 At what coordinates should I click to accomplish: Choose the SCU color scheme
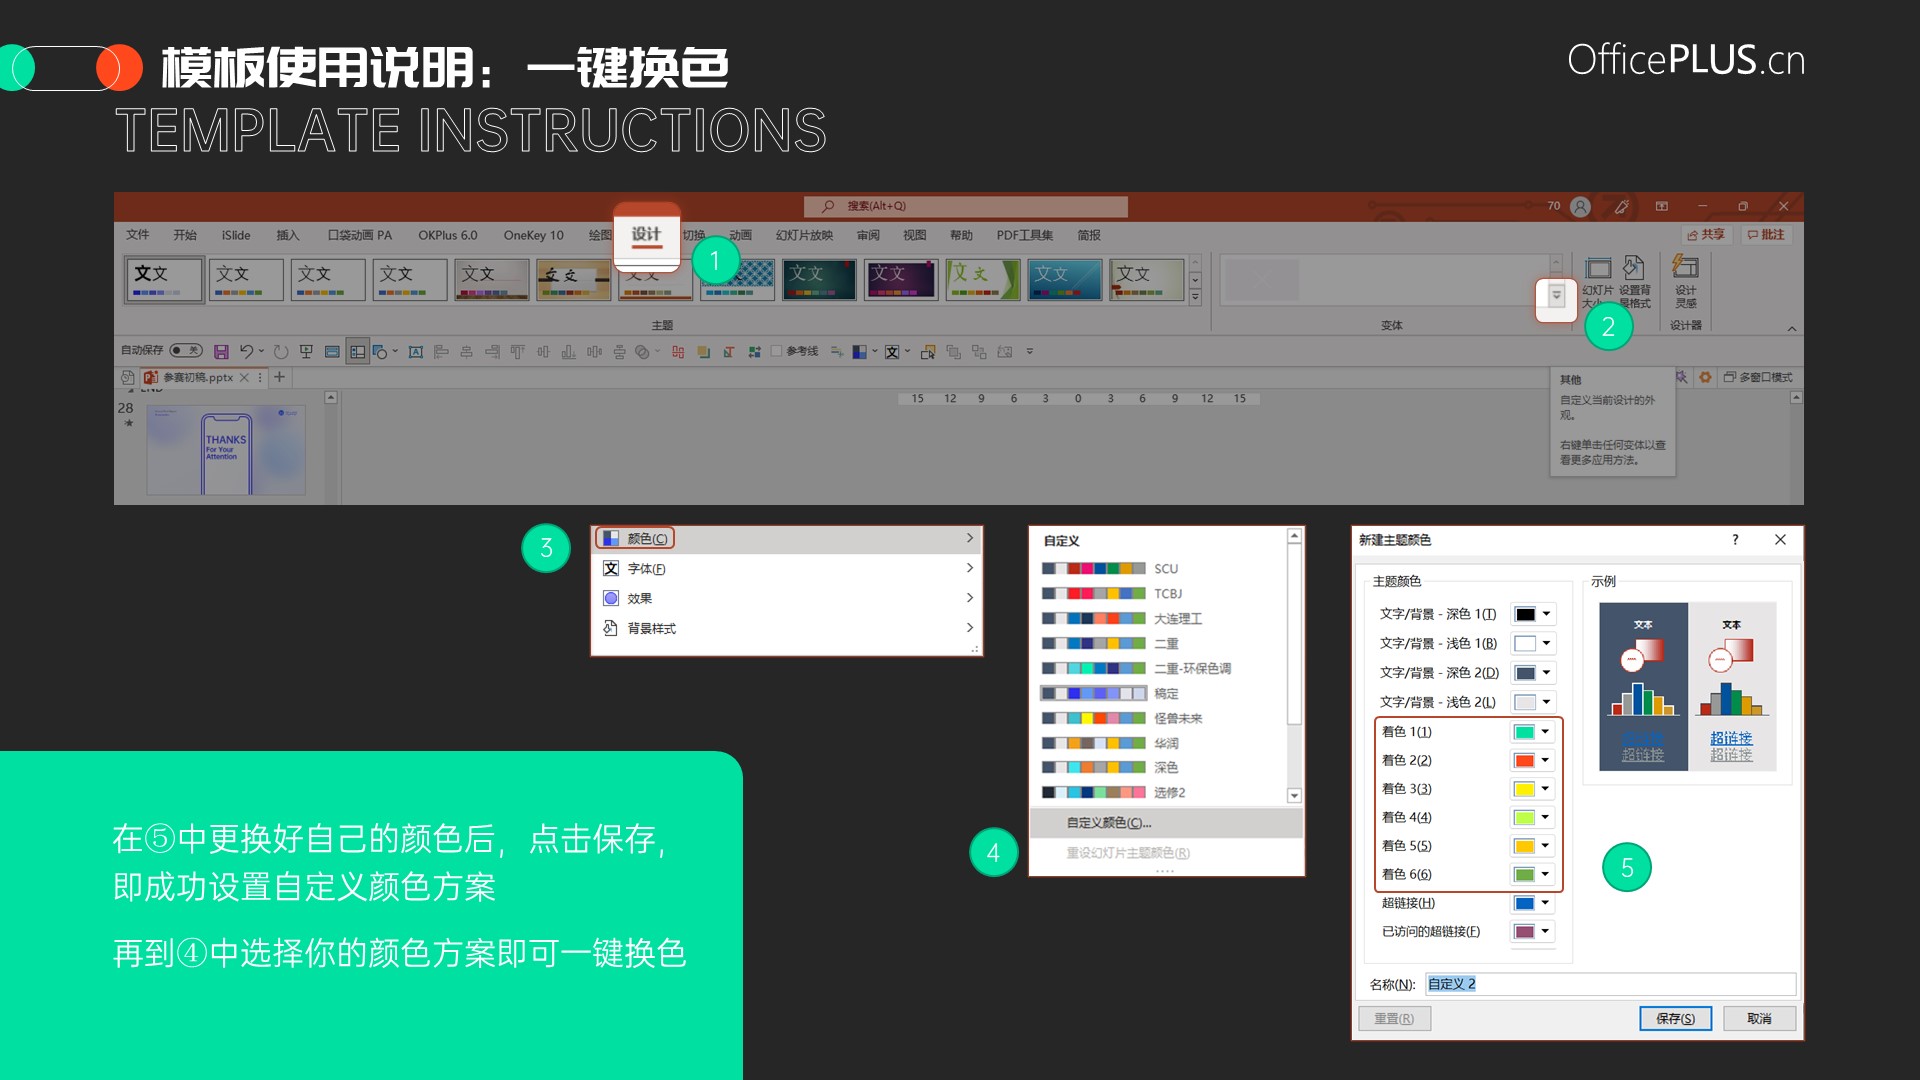click(1110, 568)
